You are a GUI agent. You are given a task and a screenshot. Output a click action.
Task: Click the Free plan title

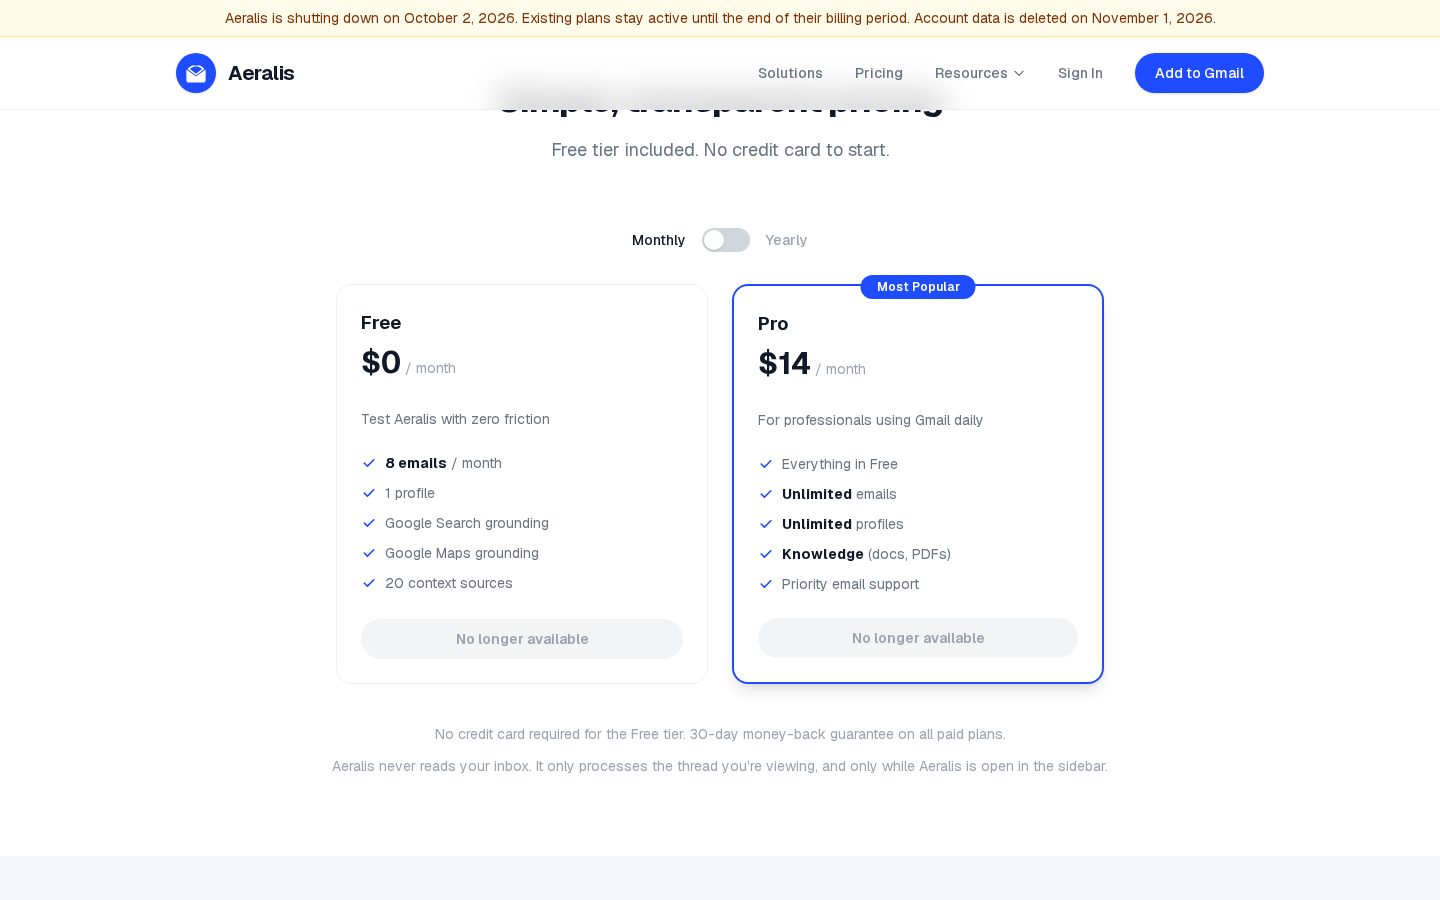381,323
